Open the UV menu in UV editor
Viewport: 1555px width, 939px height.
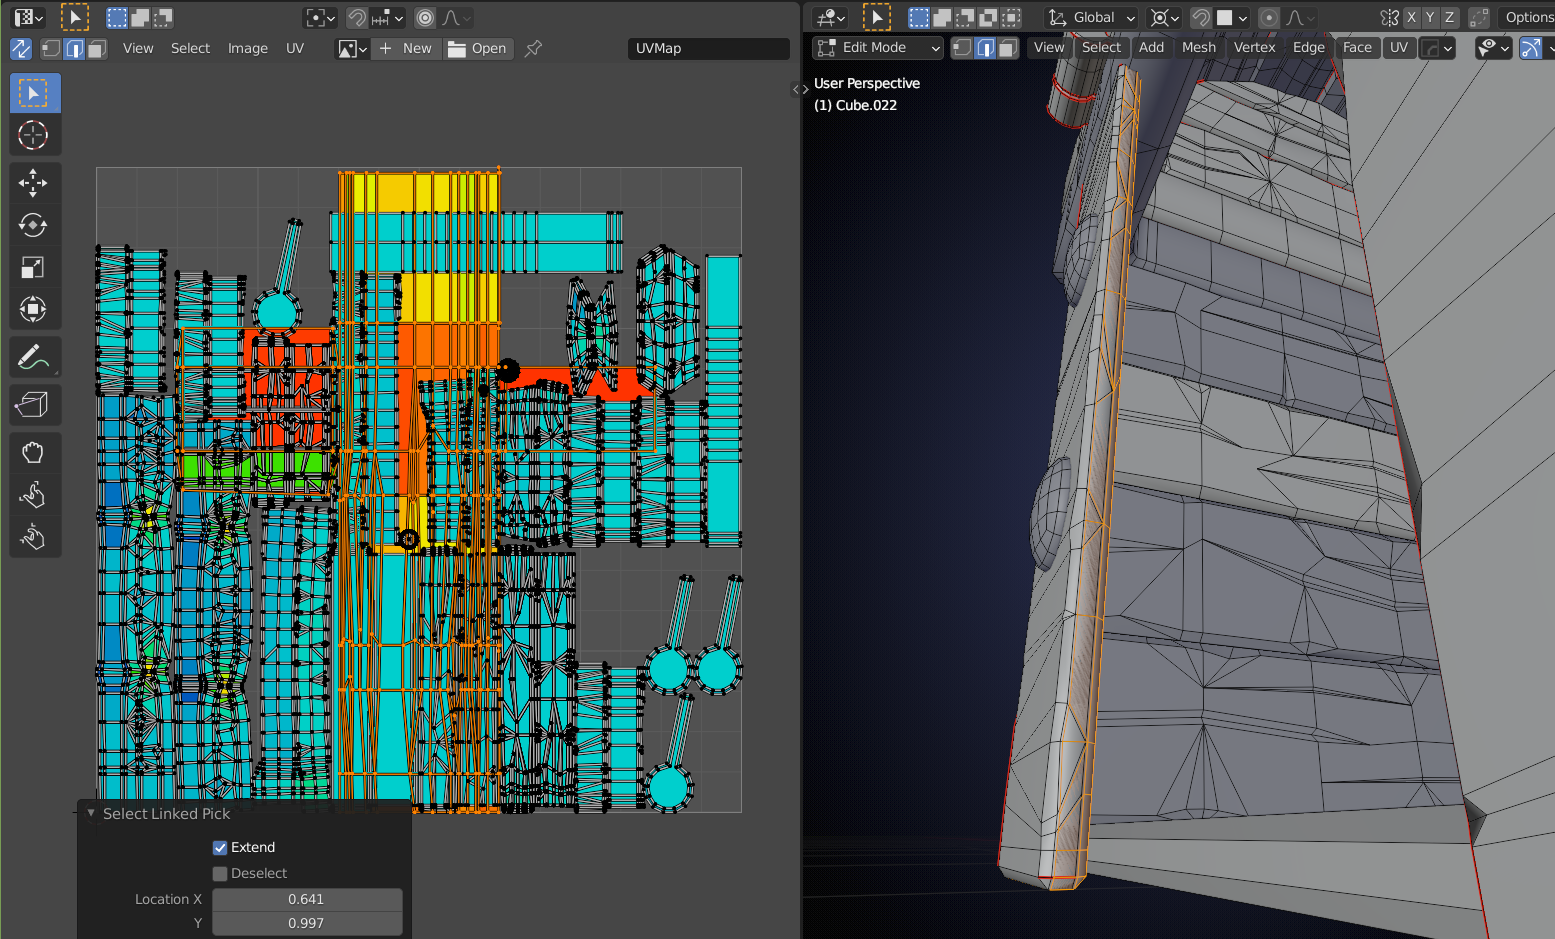click(294, 48)
